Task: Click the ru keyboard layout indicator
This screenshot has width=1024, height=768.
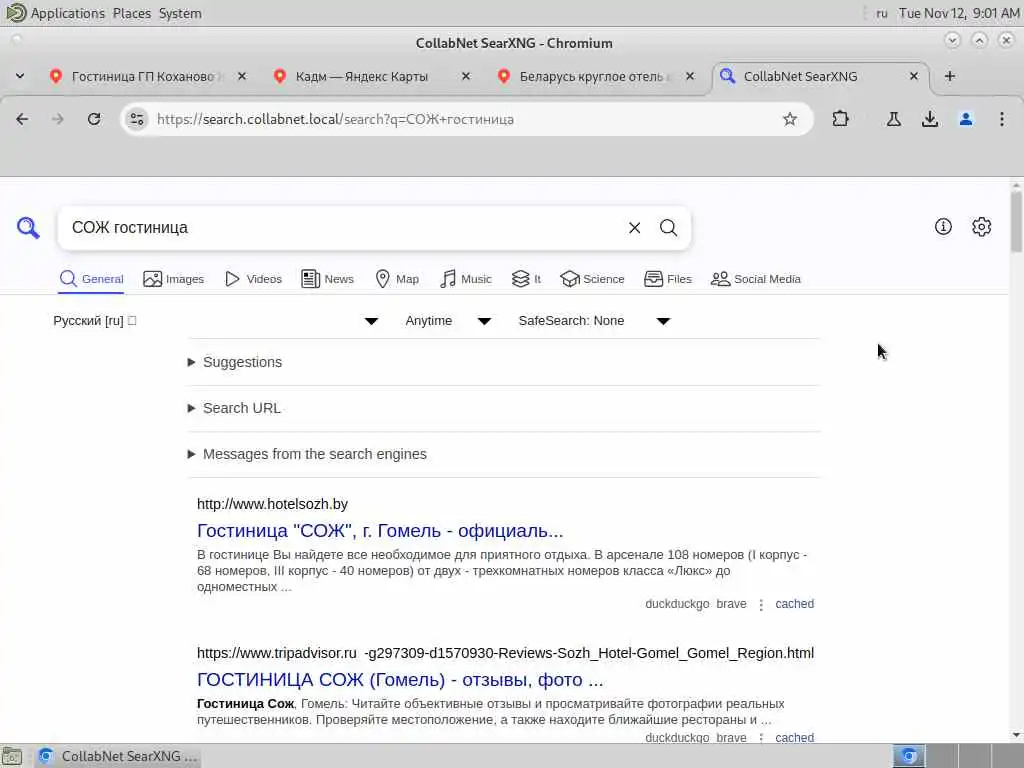Action: (x=882, y=13)
